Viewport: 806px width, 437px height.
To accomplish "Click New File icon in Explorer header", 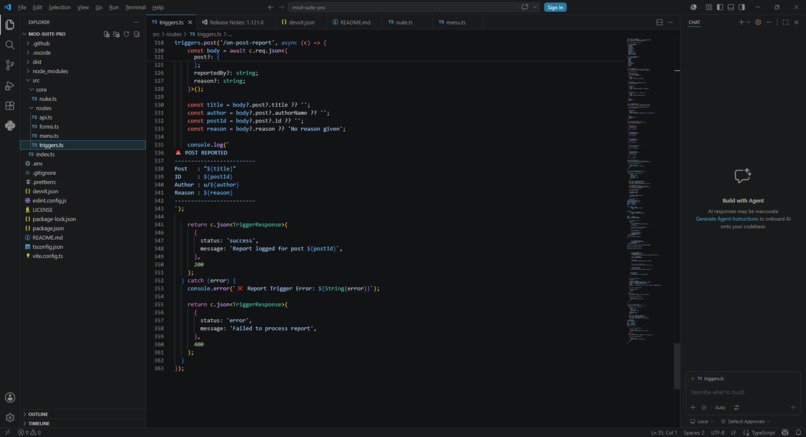I will click(x=106, y=34).
